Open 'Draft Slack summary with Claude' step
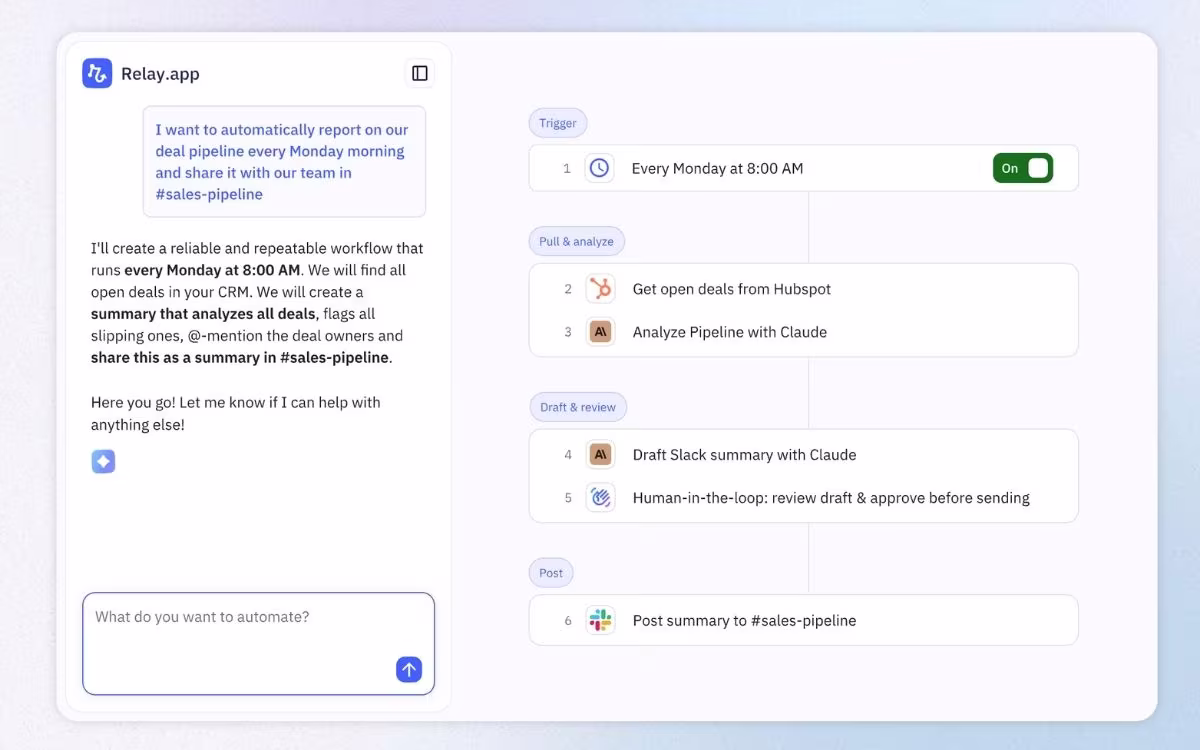The height and width of the screenshot is (750, 1200). pyautogui.click(x=804, y=455)
